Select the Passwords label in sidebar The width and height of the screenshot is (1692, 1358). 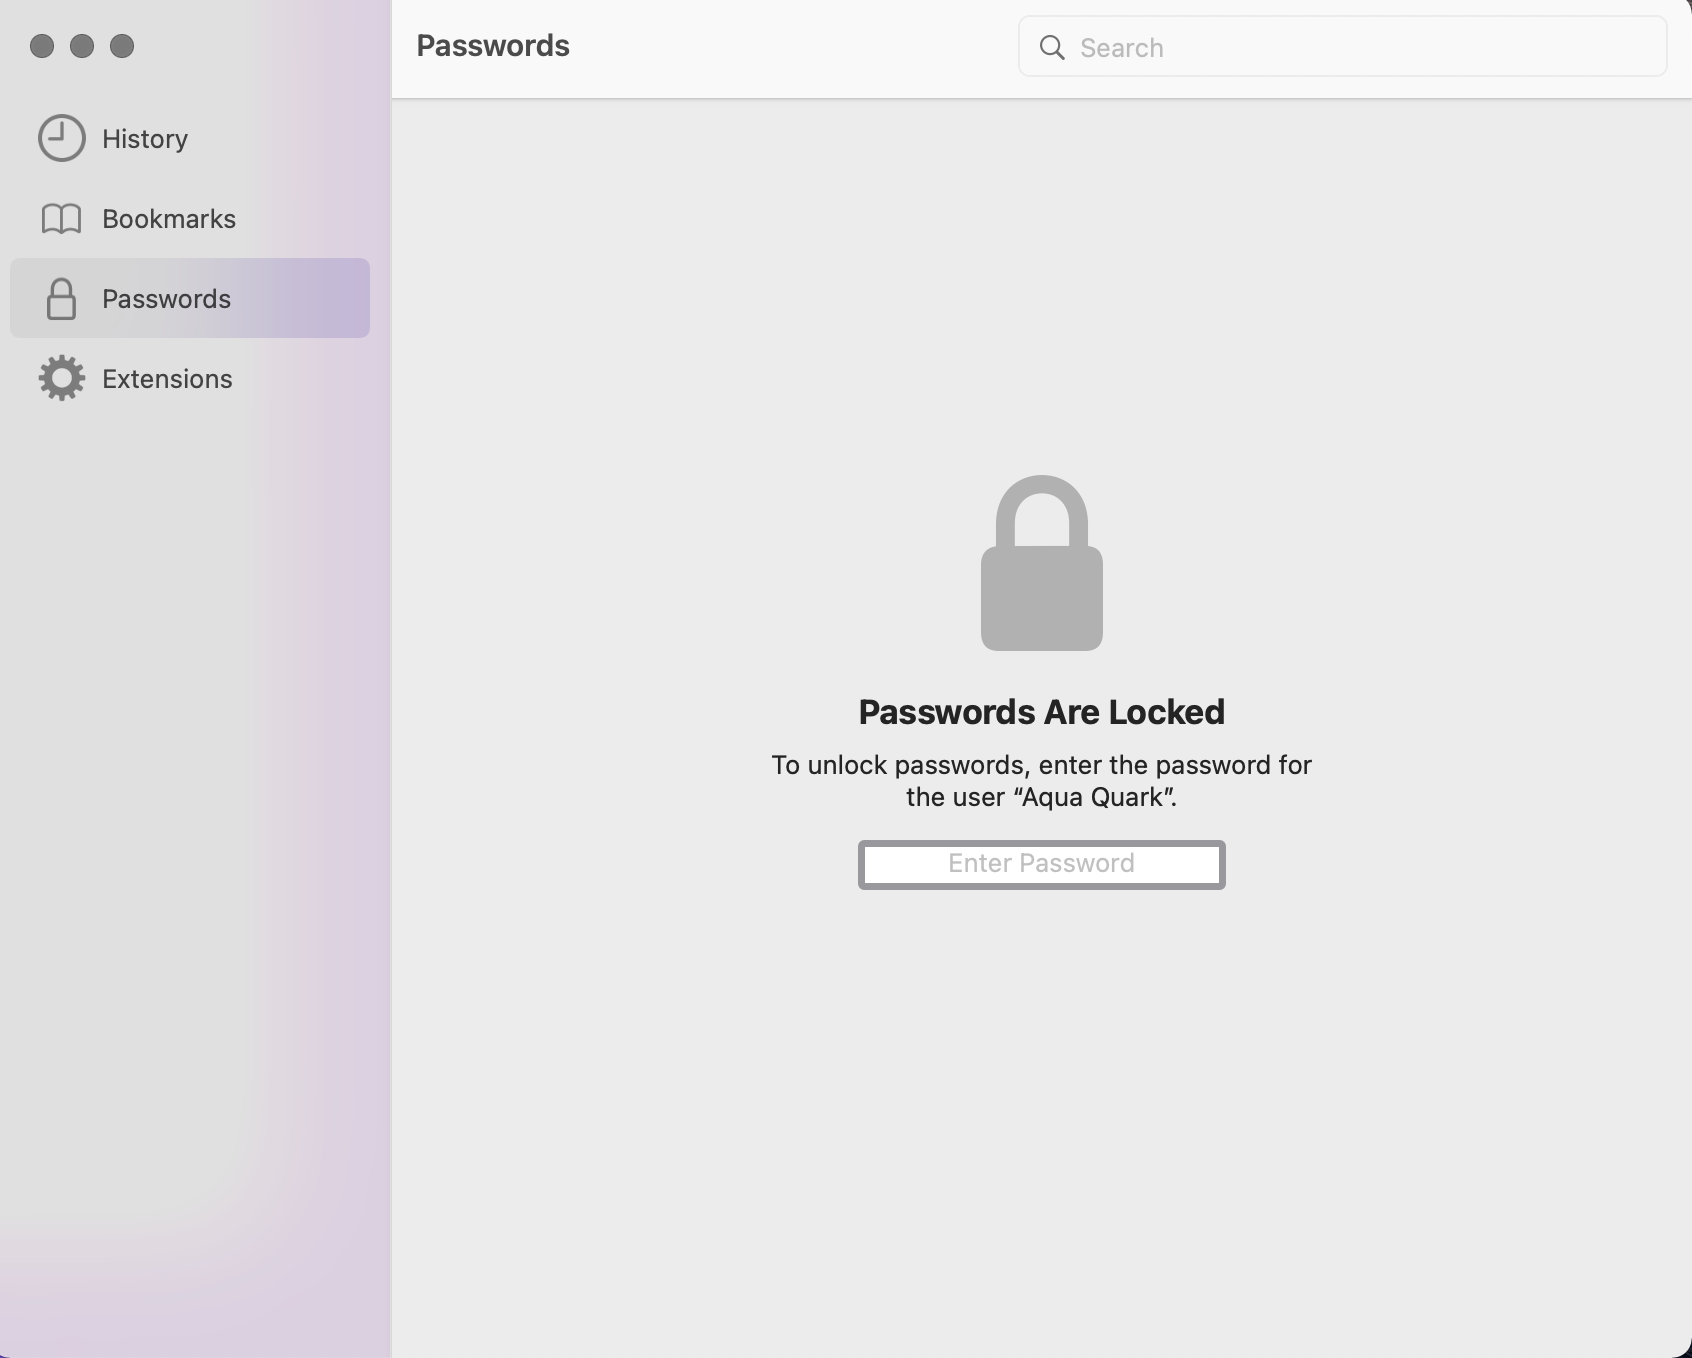166,299
